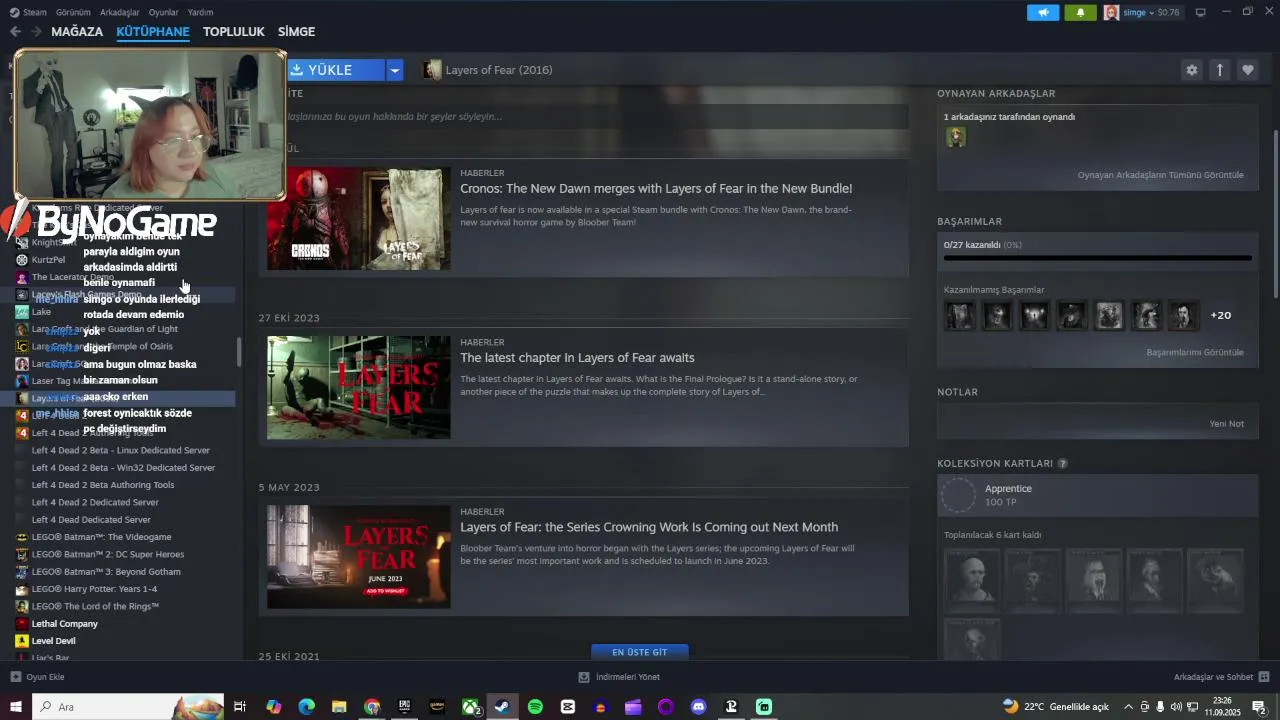1280x720 pixels.
Task: Open the Steam announcements megaphone button
Action: 1043,12
